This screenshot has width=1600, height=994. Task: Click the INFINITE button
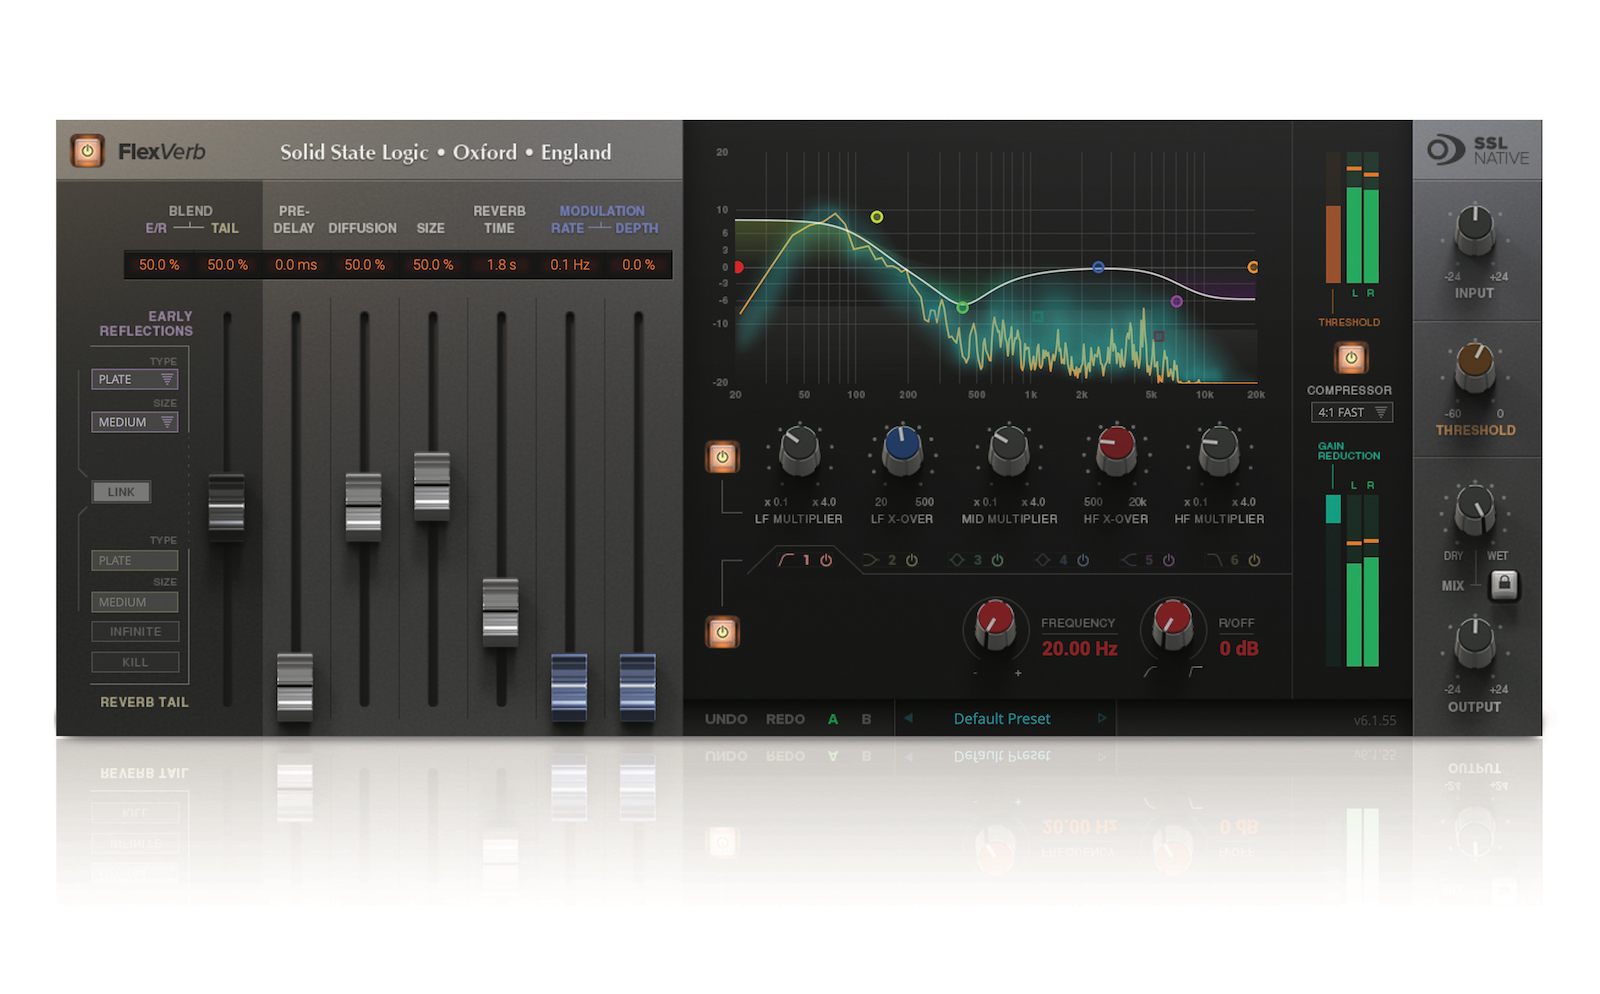point(135,632)
